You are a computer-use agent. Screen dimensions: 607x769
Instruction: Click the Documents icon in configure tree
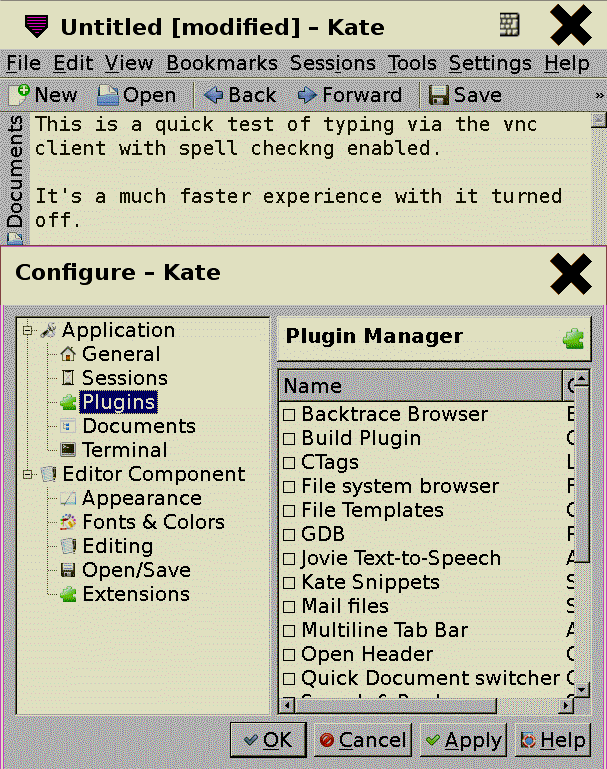(68, 426)
